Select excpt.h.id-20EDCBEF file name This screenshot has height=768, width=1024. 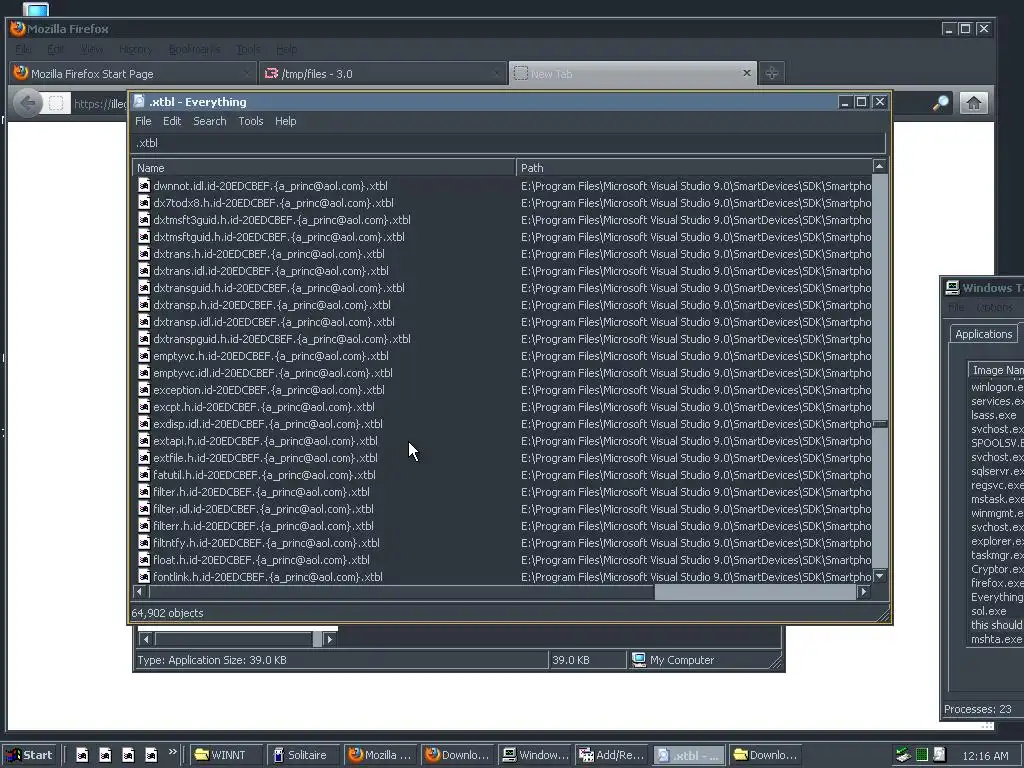click(264, 407)
